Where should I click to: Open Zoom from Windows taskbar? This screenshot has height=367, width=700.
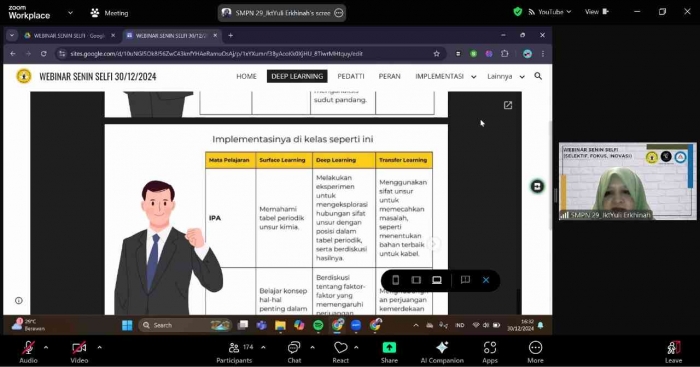(356, 325)
